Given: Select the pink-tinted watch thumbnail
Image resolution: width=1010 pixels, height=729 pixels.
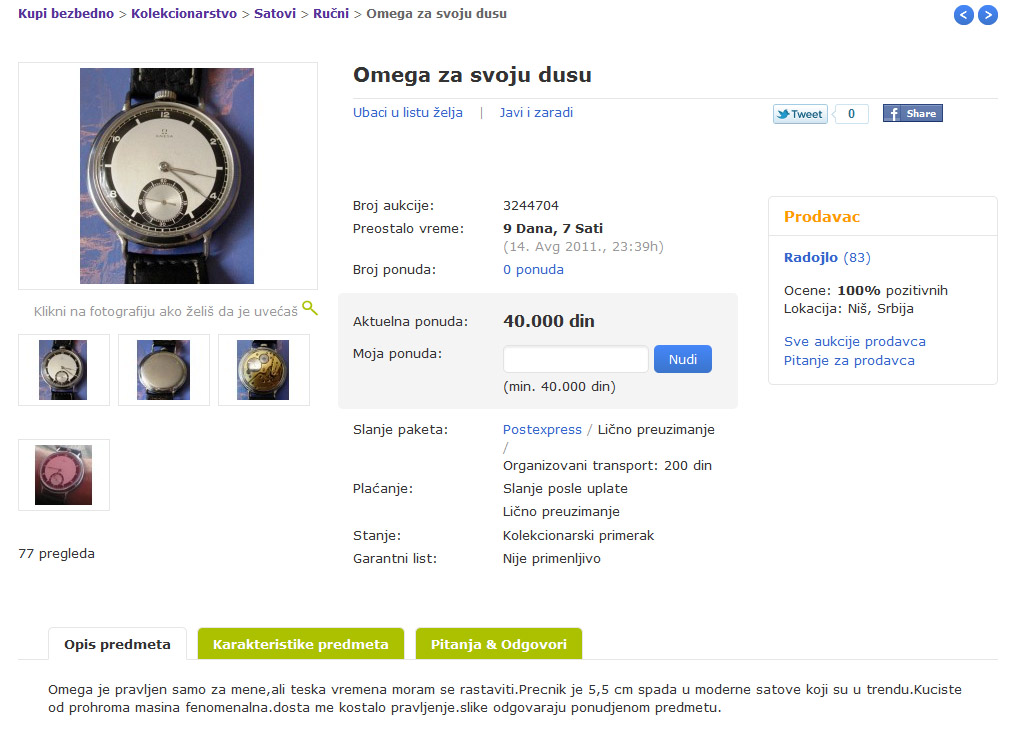Looking at the screenshot, I should 63,475.
